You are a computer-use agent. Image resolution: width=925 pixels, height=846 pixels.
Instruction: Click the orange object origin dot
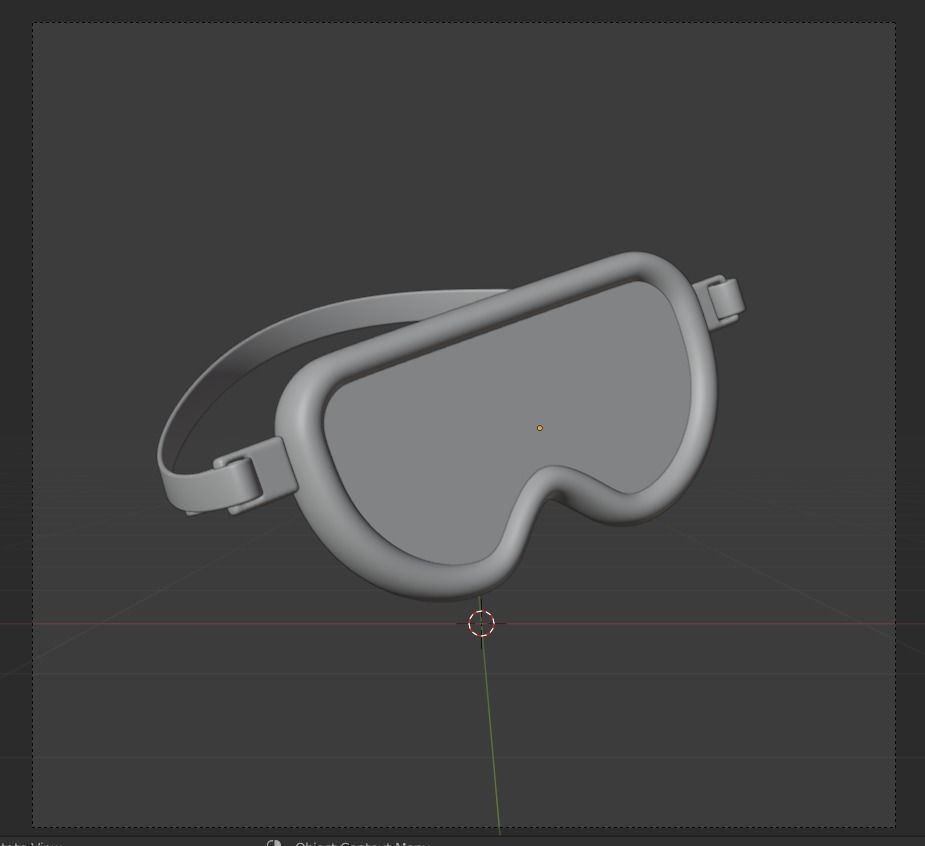point(539,428)
